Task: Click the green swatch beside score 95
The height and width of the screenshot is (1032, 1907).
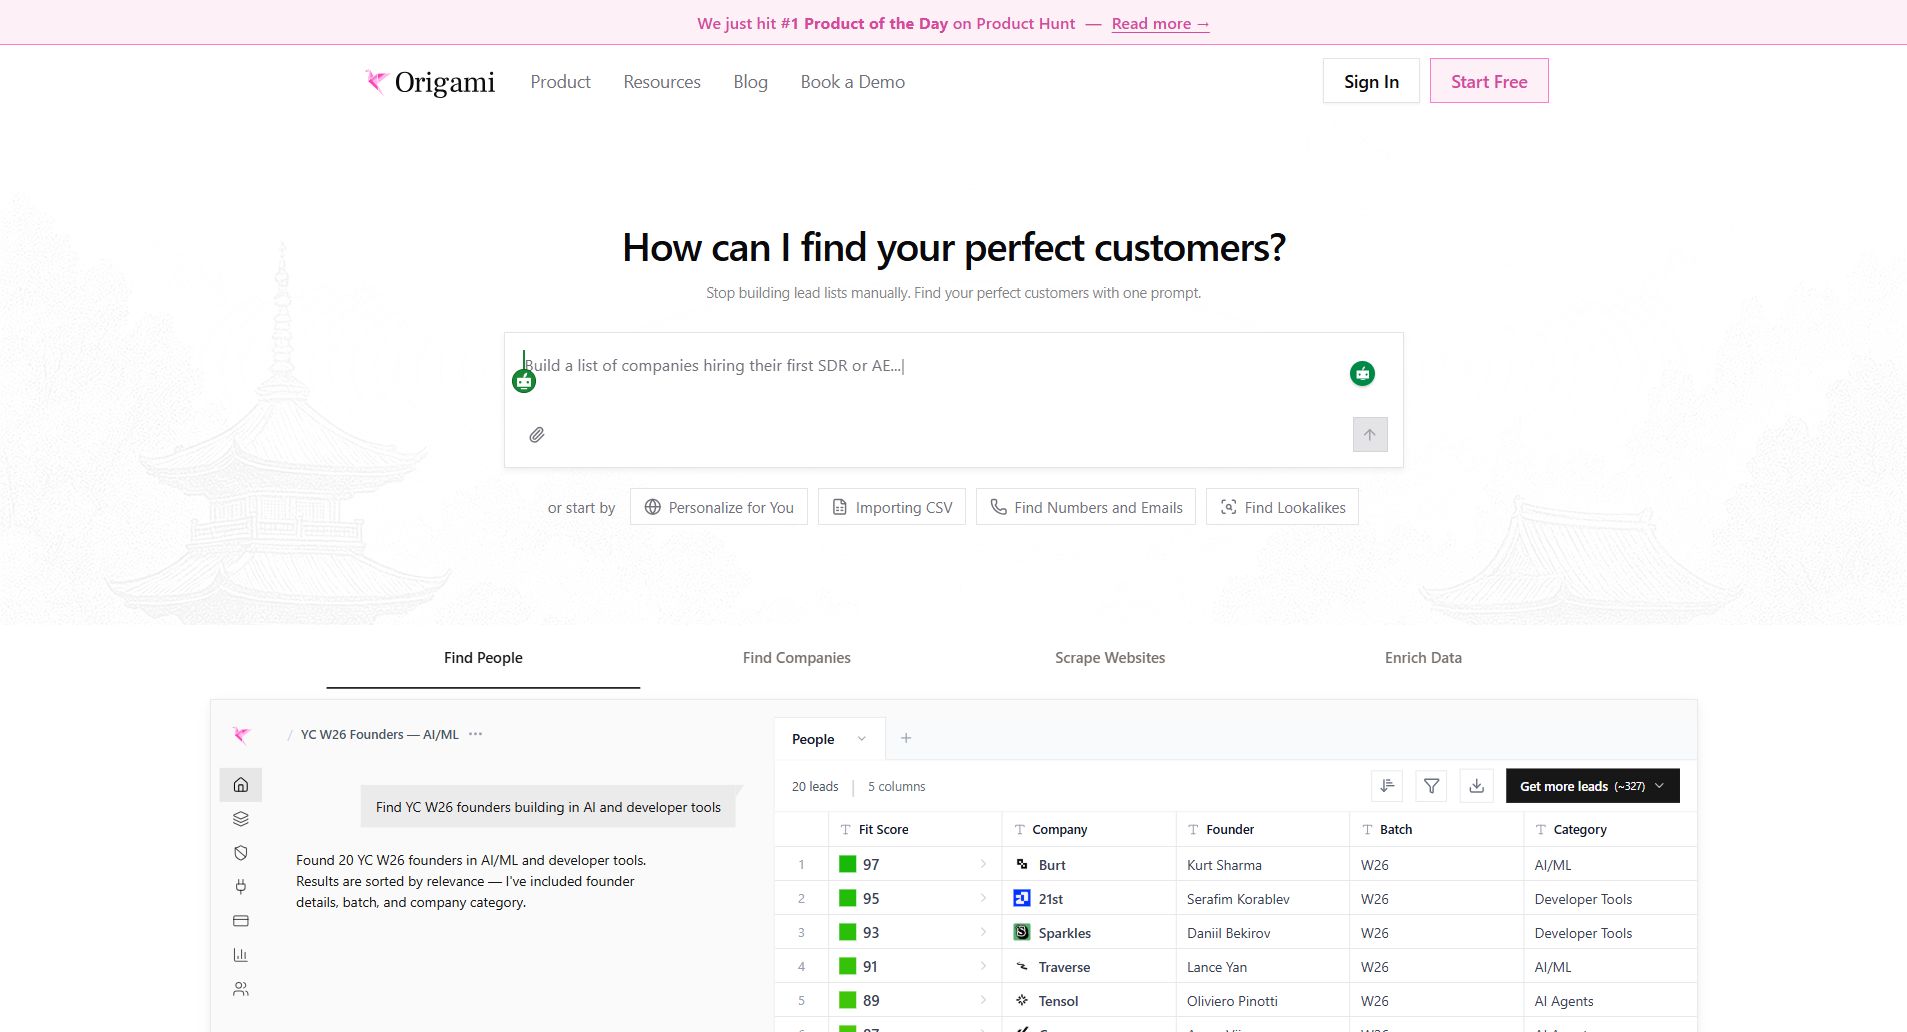Action: click(x=847, y=898)
